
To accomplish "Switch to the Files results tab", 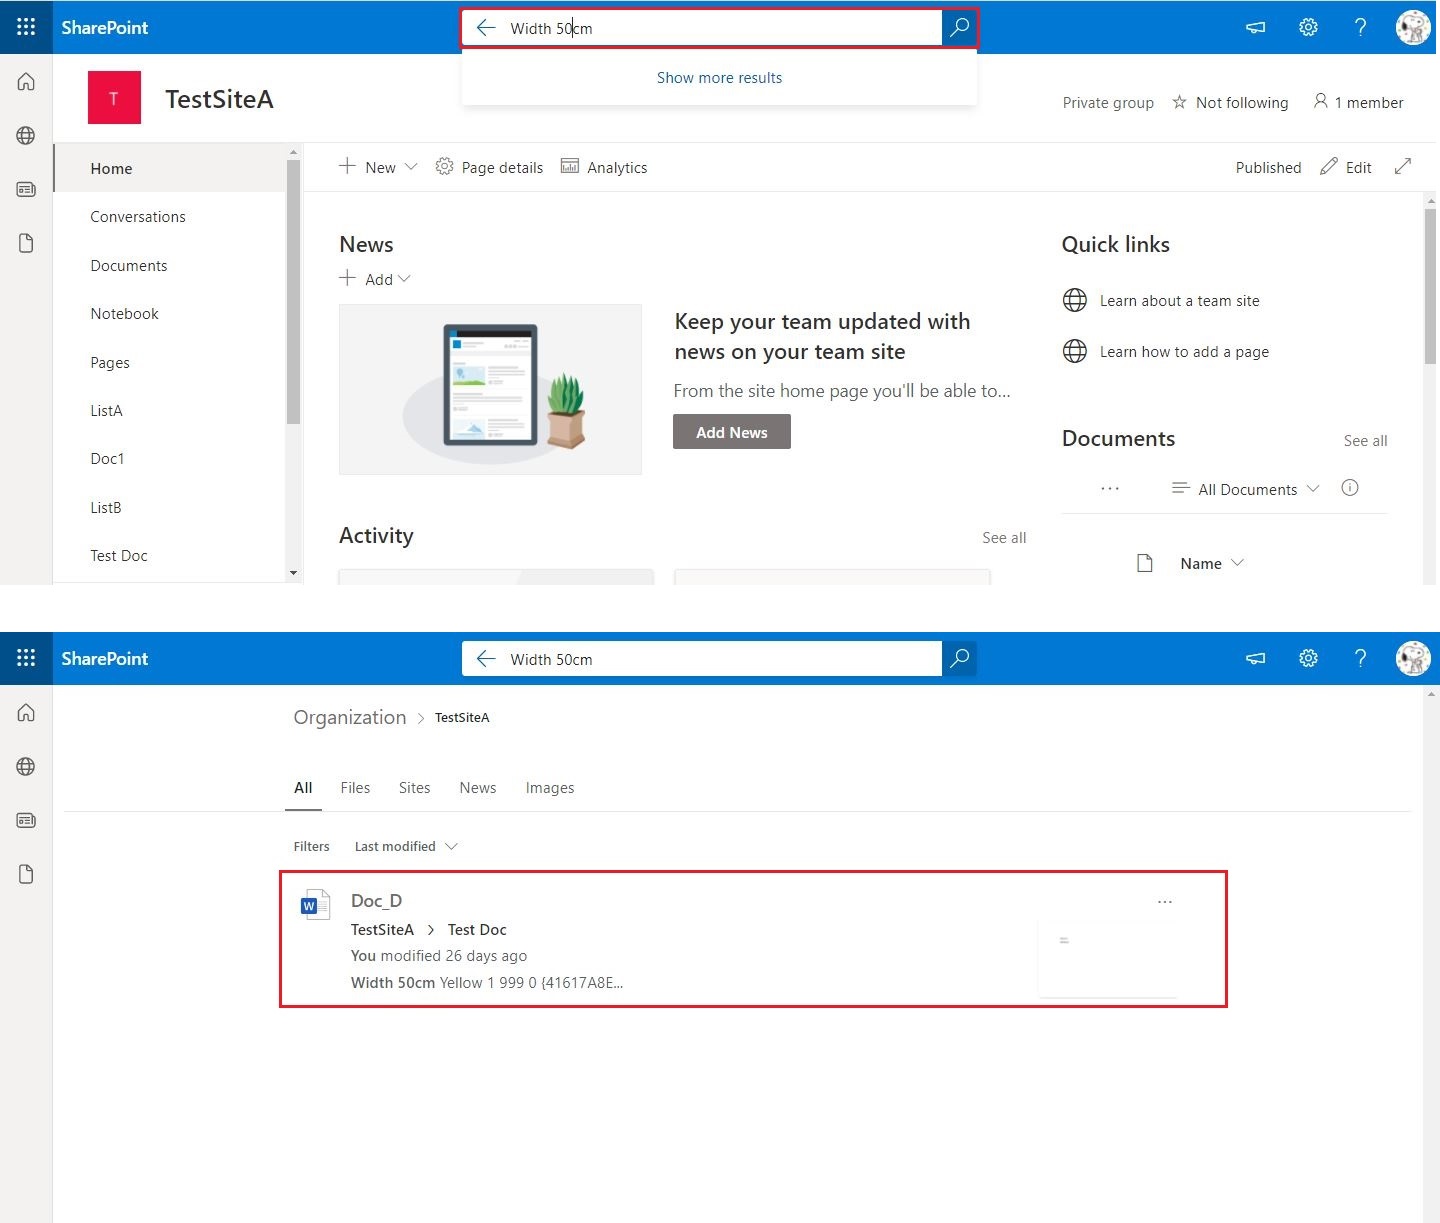I will coord(355,788).
